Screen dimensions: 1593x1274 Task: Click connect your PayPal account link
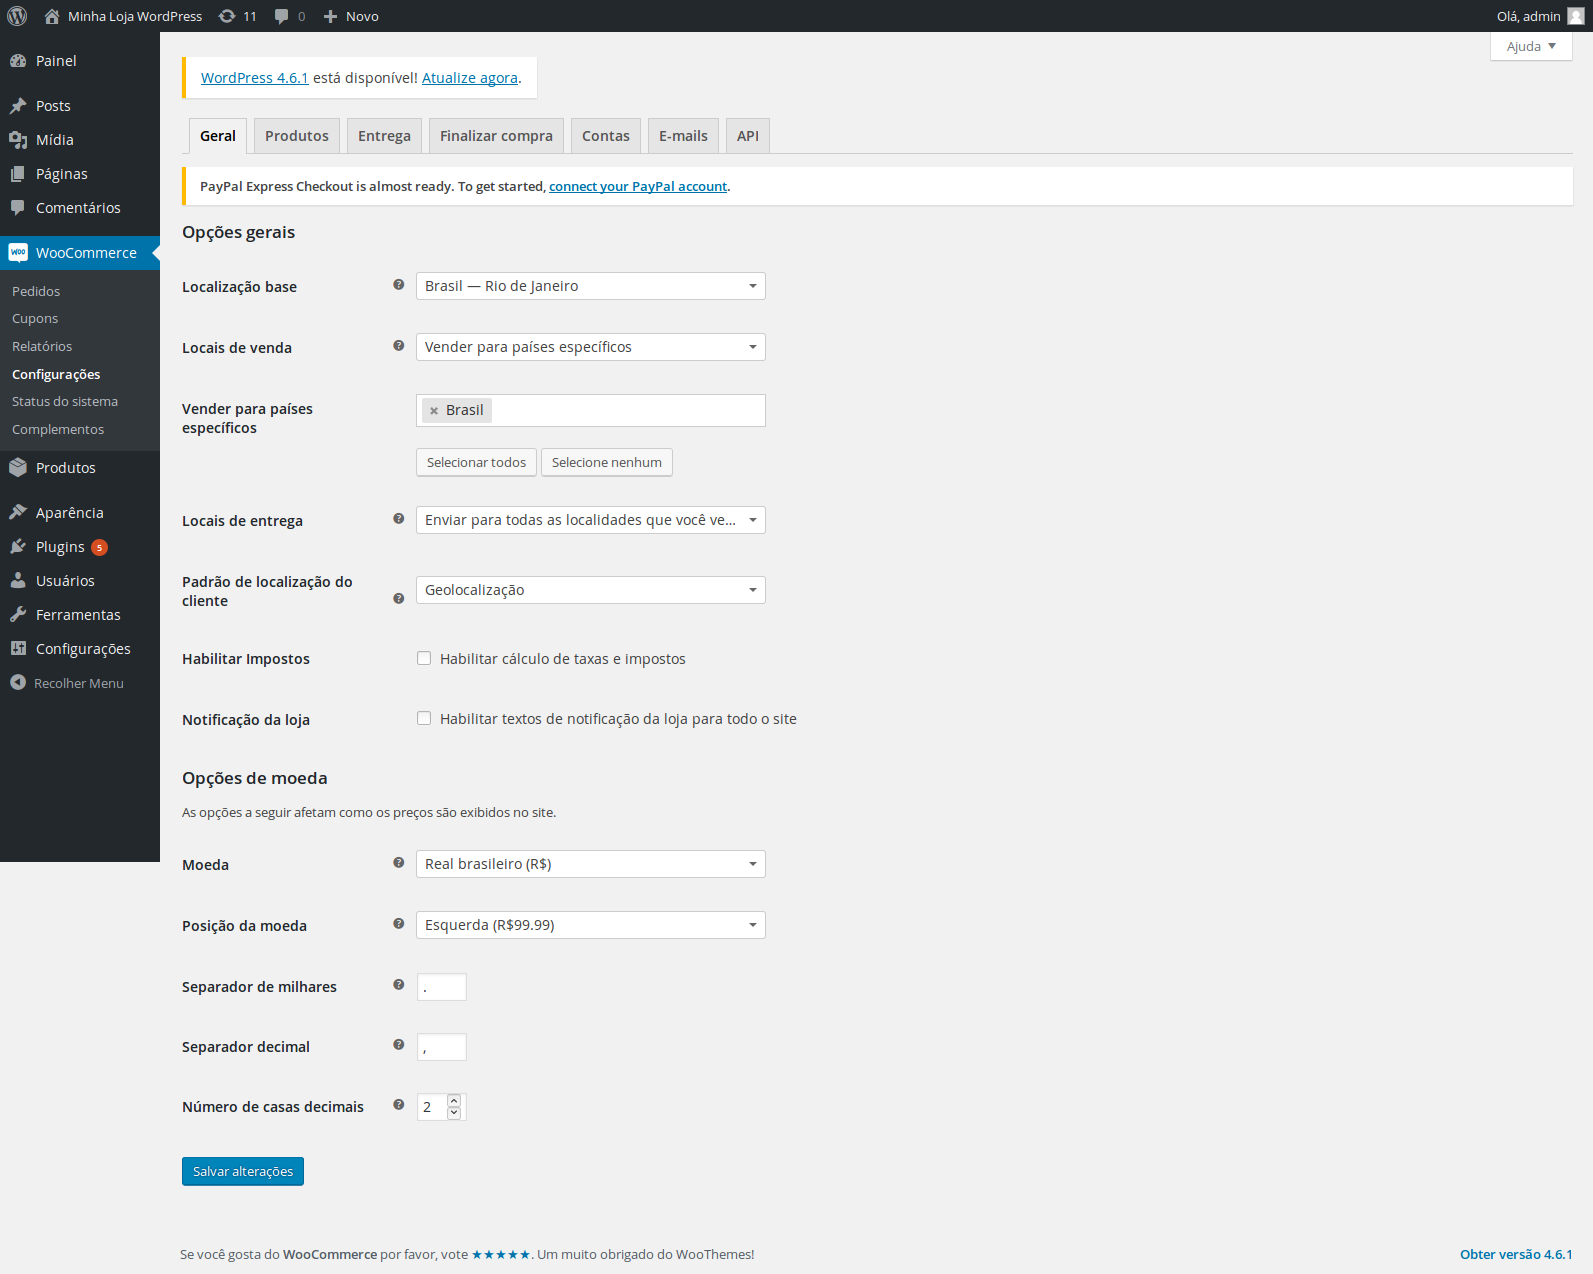pos(638,187)
